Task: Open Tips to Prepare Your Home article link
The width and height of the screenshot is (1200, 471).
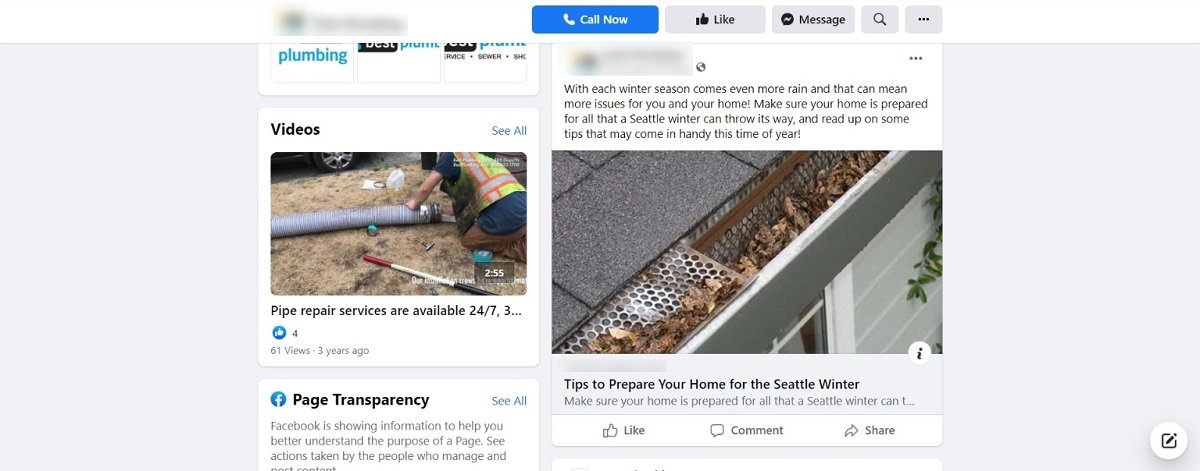Action: pyautogui.click(x=712, y=384)
